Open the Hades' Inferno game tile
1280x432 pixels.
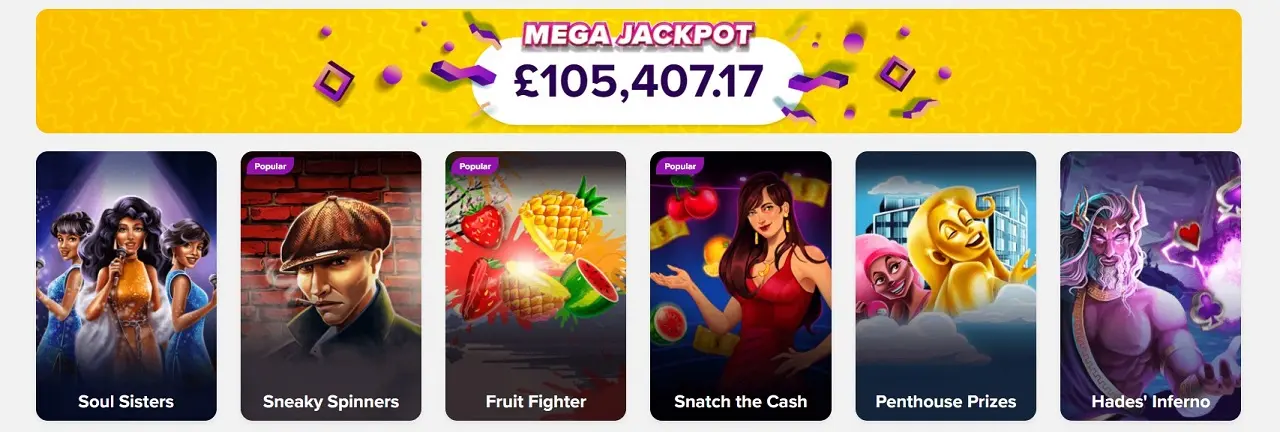pyautogui.click(x=1151, y=285)
